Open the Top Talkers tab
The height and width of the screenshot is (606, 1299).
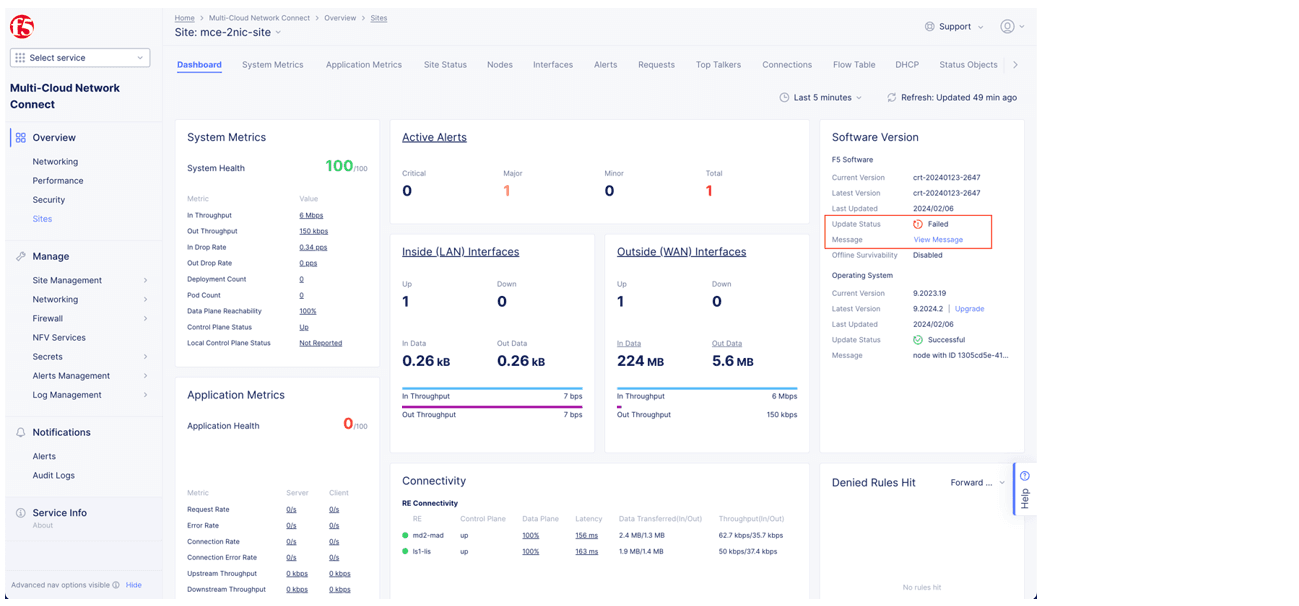(718, 65)
